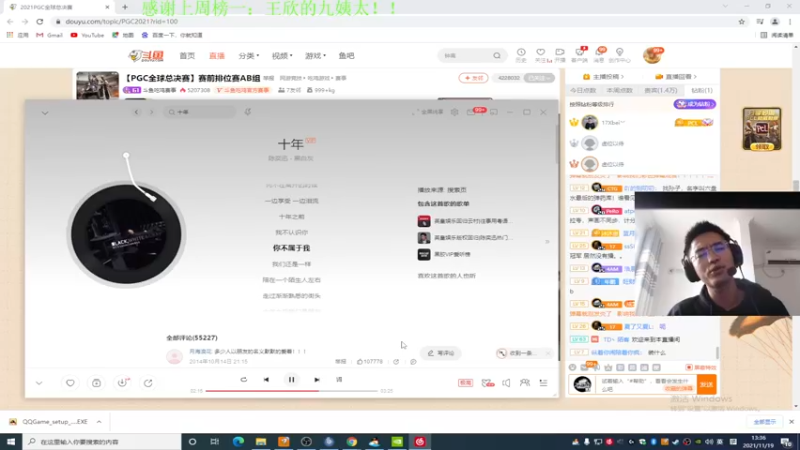800x450 pixels.
Task: Share the current song
Action: point(148,383)
